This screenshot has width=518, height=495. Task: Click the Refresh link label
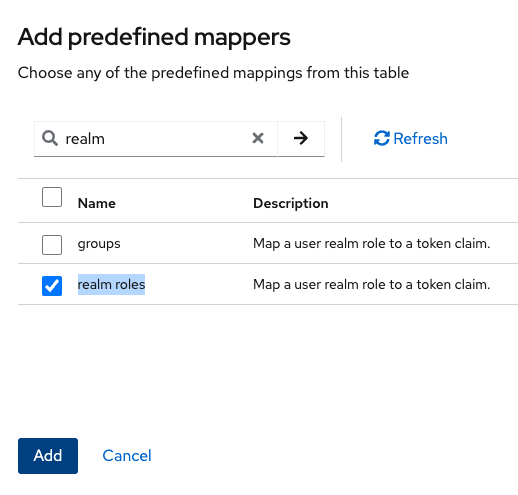(x=420, y=138)
